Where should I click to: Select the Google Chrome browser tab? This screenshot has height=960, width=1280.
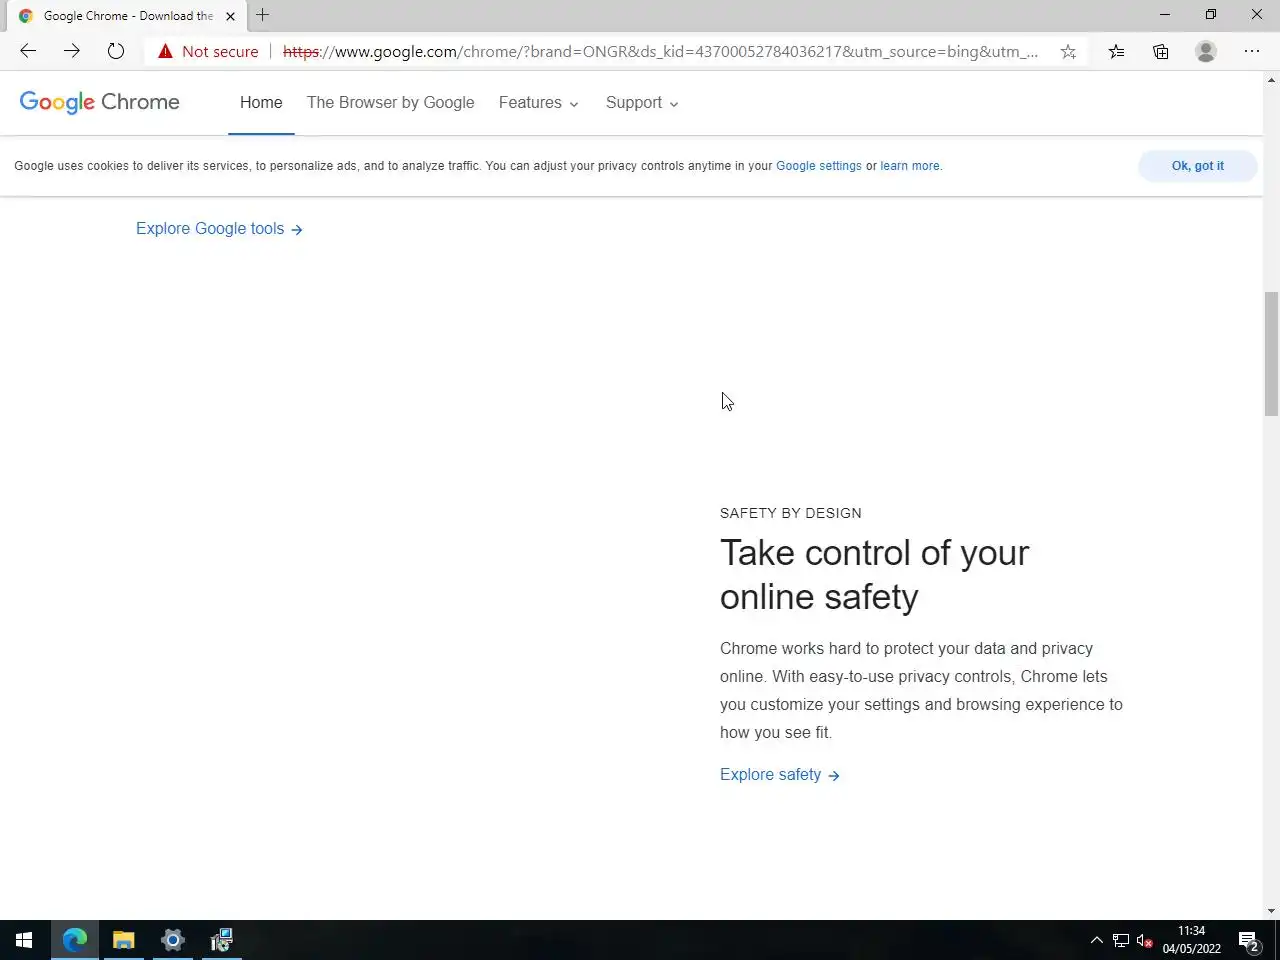[128, 16]
